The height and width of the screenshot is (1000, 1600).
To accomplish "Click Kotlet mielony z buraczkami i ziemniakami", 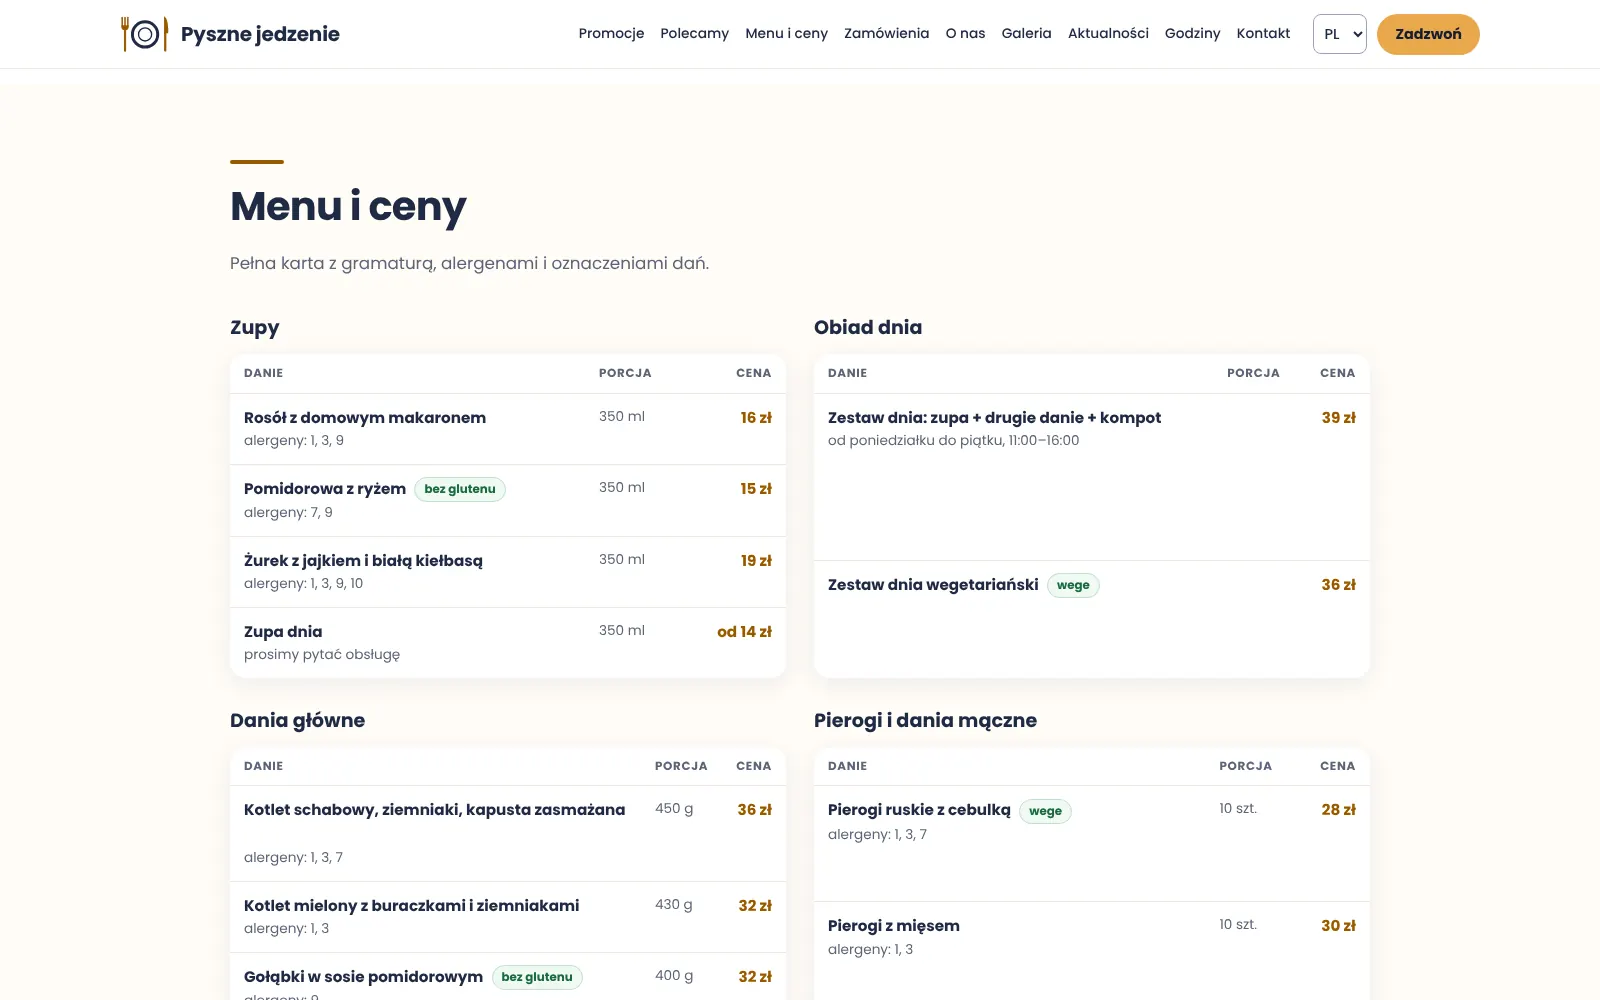I will (x=411, y=906).
